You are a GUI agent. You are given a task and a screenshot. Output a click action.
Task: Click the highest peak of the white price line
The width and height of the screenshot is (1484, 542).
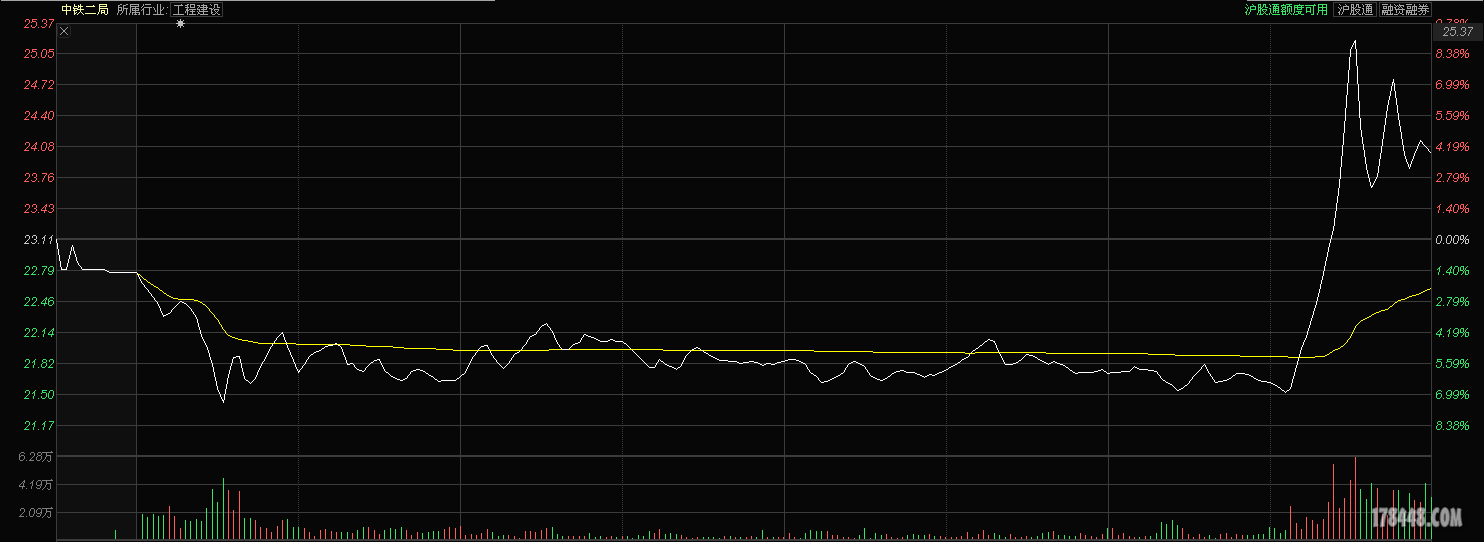coord(1355,41)
